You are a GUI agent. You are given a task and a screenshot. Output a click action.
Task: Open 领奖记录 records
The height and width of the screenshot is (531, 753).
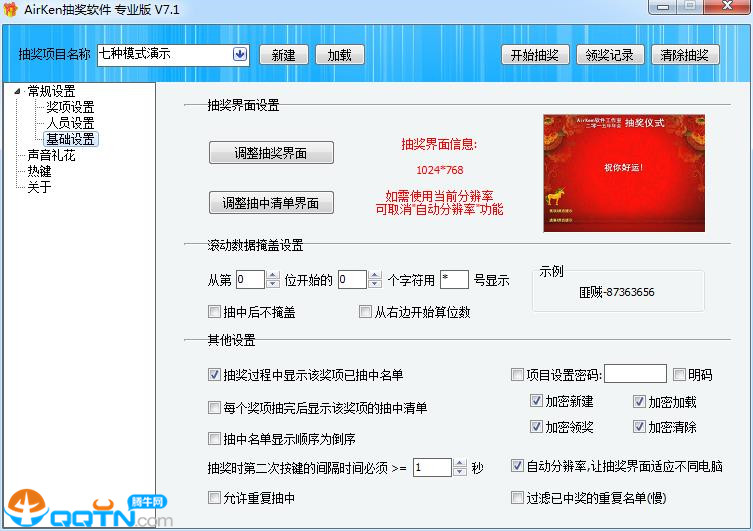tap(608, 55)
